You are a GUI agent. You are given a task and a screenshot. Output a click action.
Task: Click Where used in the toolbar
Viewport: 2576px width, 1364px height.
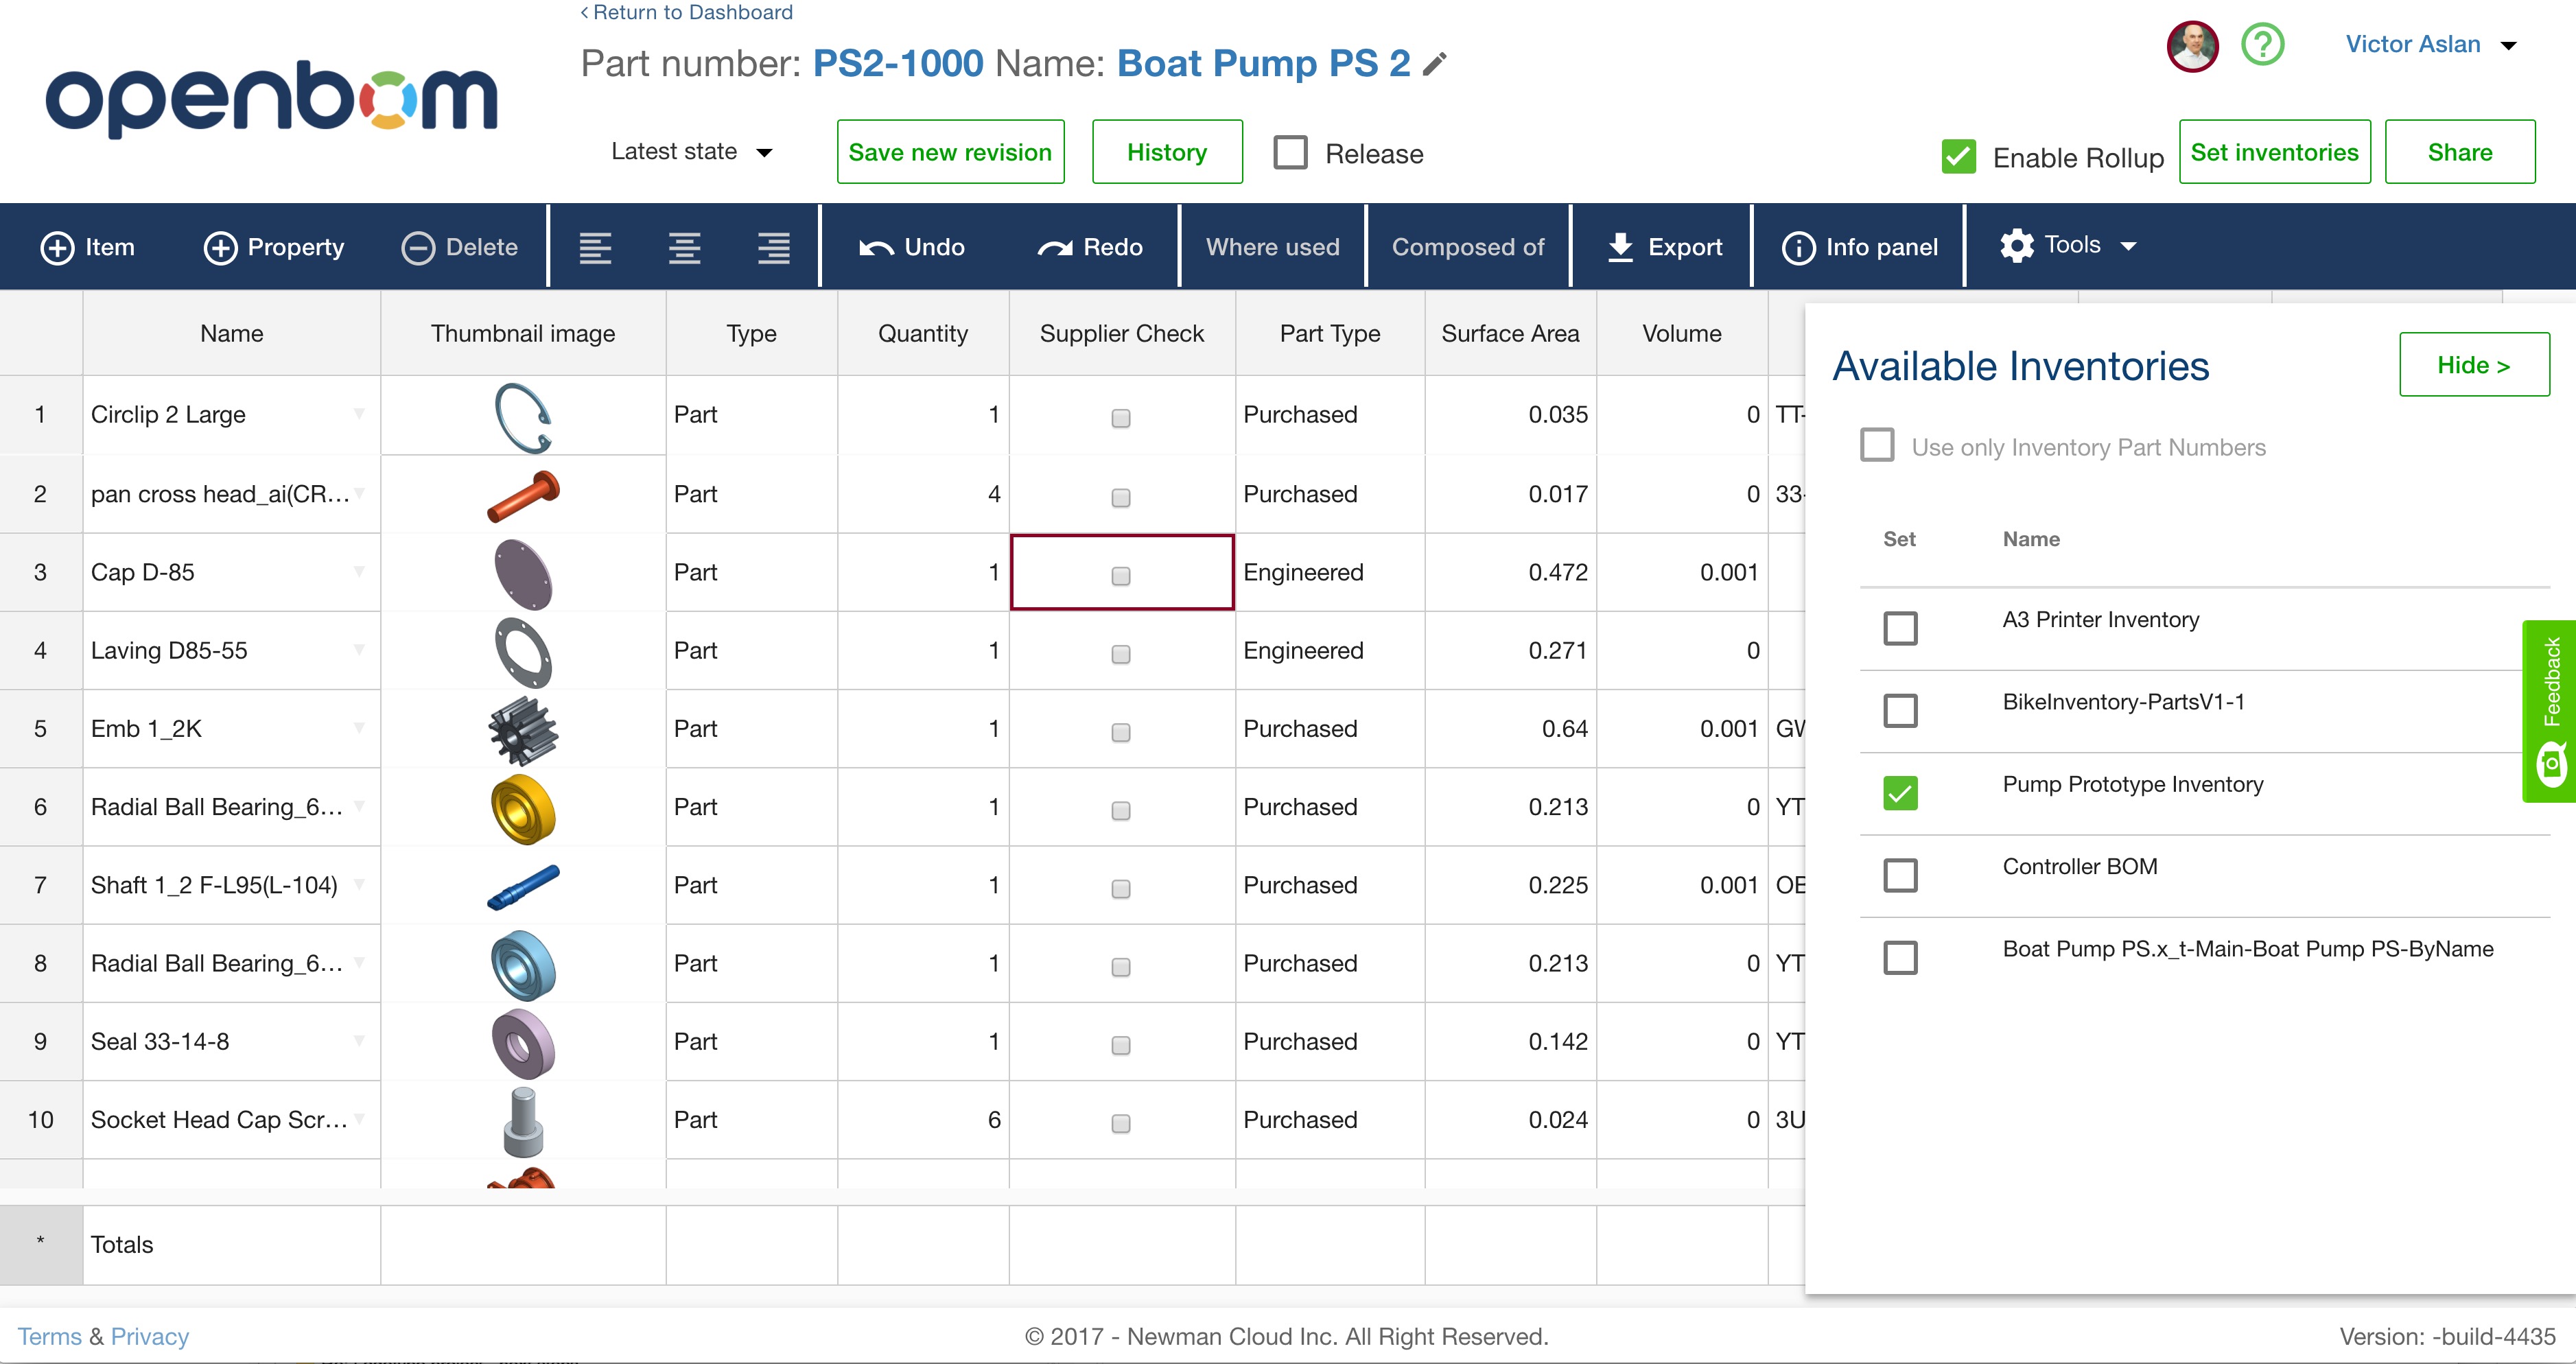[x=1272, y=247]
